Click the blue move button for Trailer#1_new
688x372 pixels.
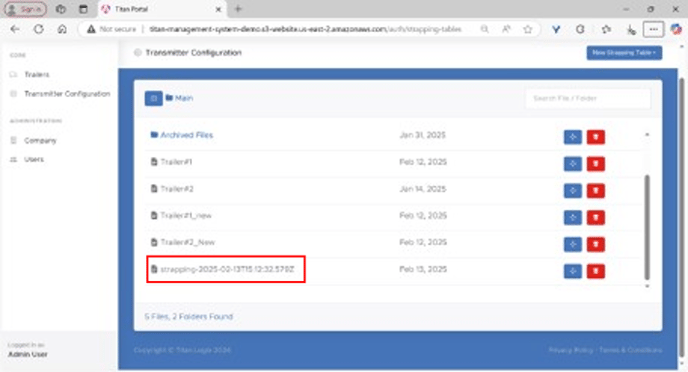573,217
